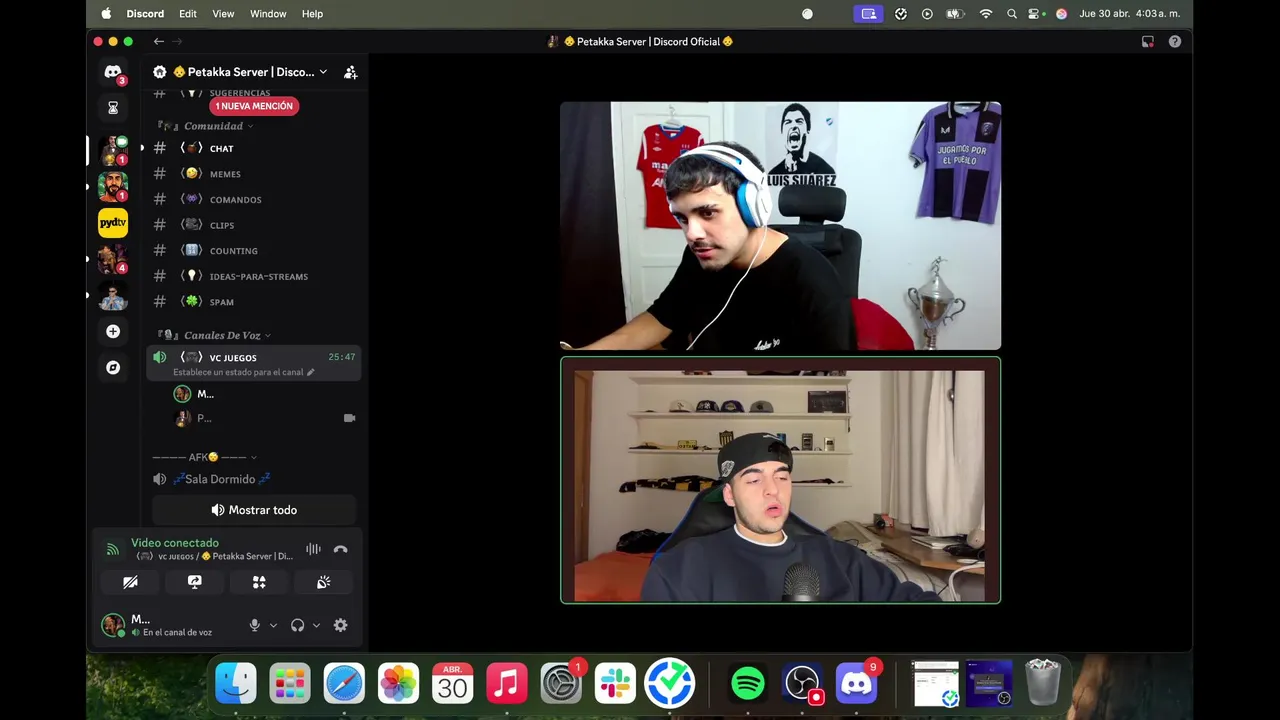This screenshot has height=720, width=1280.
Task: Open noise suppression waveform icon
Action: click(313, 549)
